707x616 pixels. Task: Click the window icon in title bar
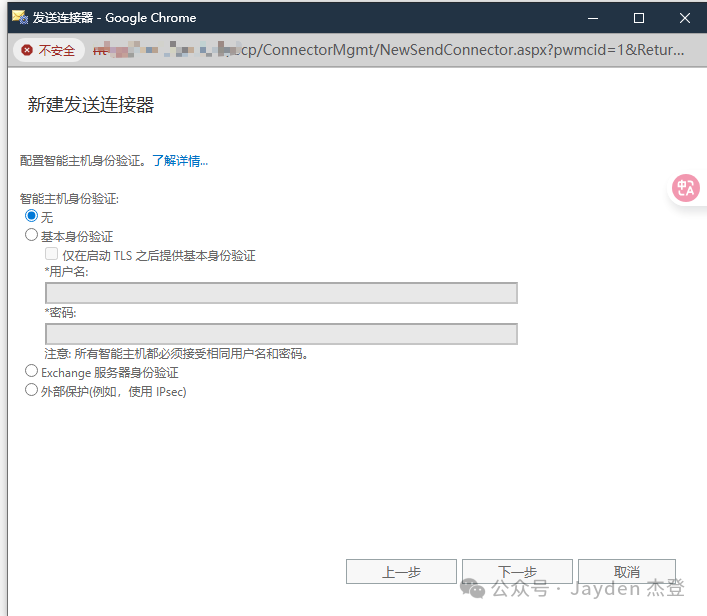(19, 17)
